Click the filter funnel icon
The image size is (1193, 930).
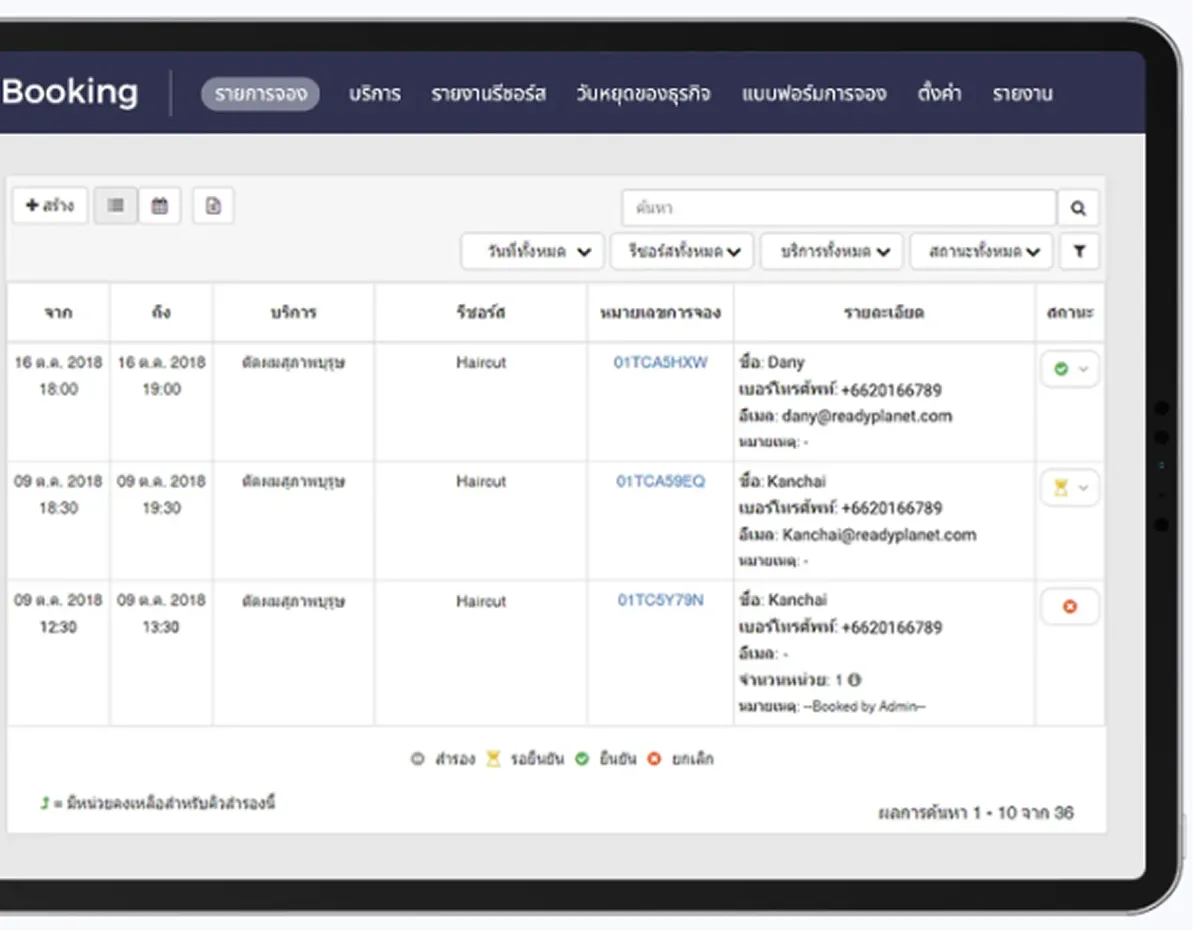point(1079,252)
